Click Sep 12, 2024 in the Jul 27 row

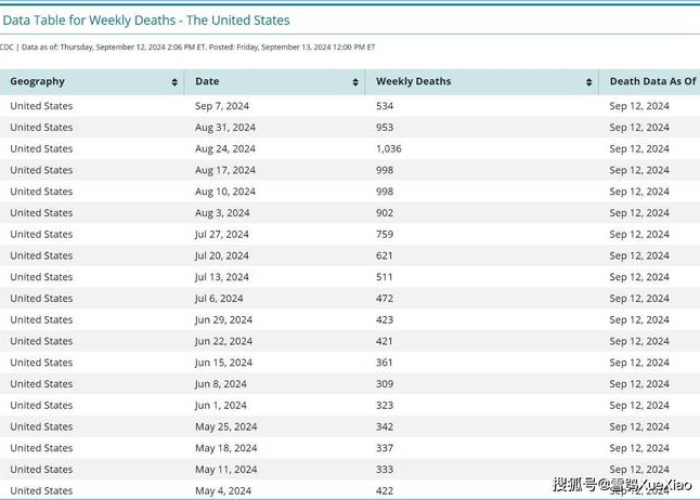coord(639,234)
